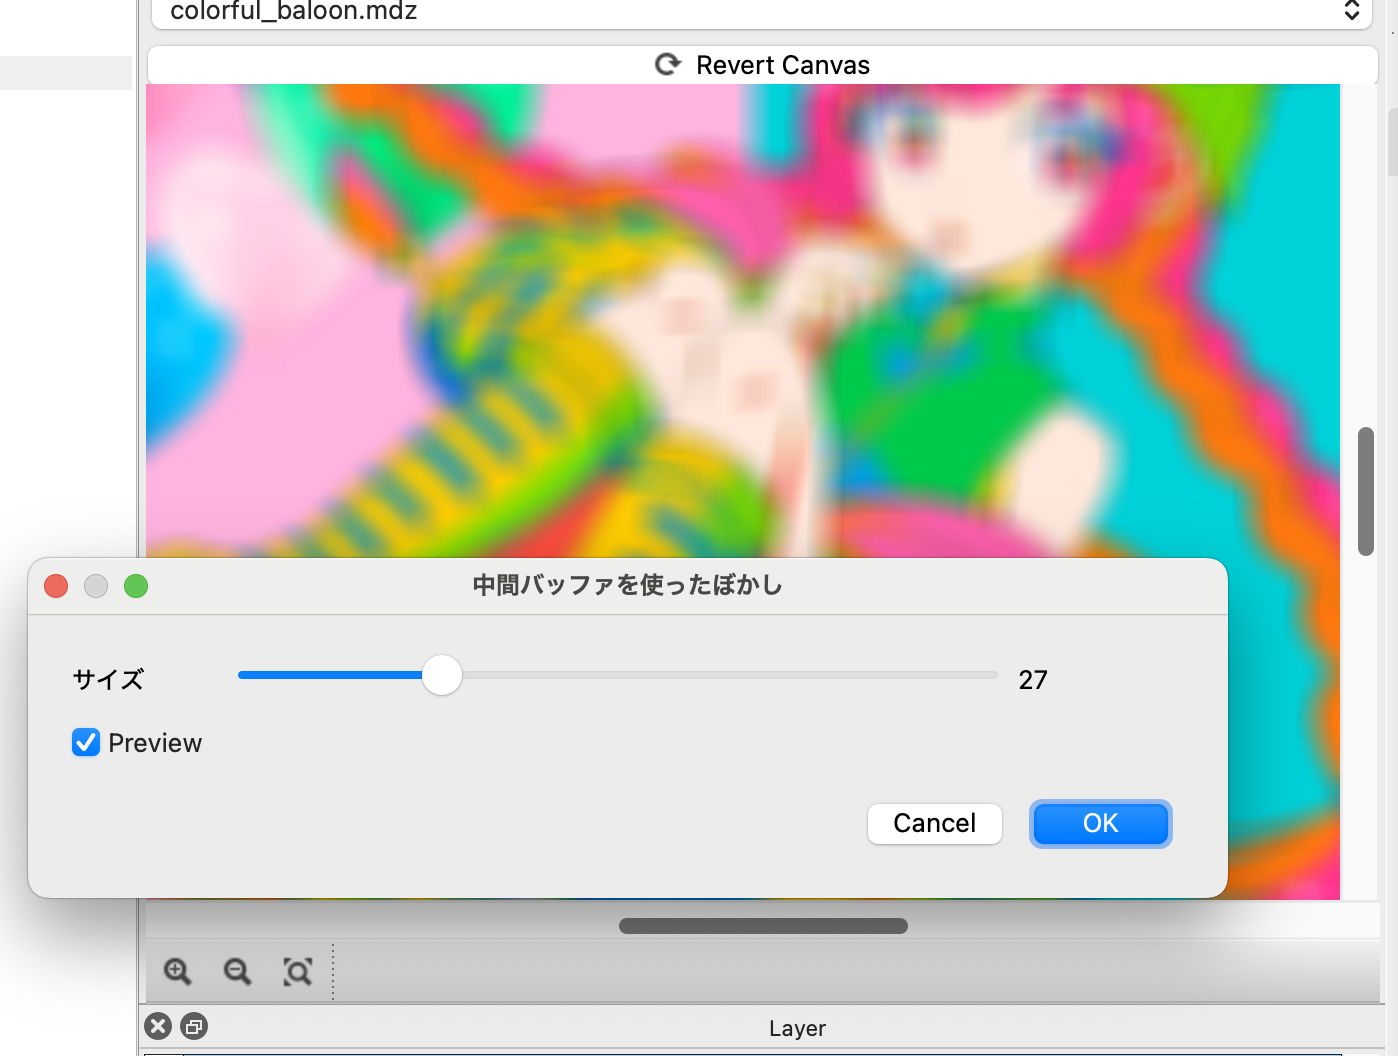This screenshot has height=1056, width=1398.
Task: Click the green zoom button on the dialog
Action: click(136, 586)
